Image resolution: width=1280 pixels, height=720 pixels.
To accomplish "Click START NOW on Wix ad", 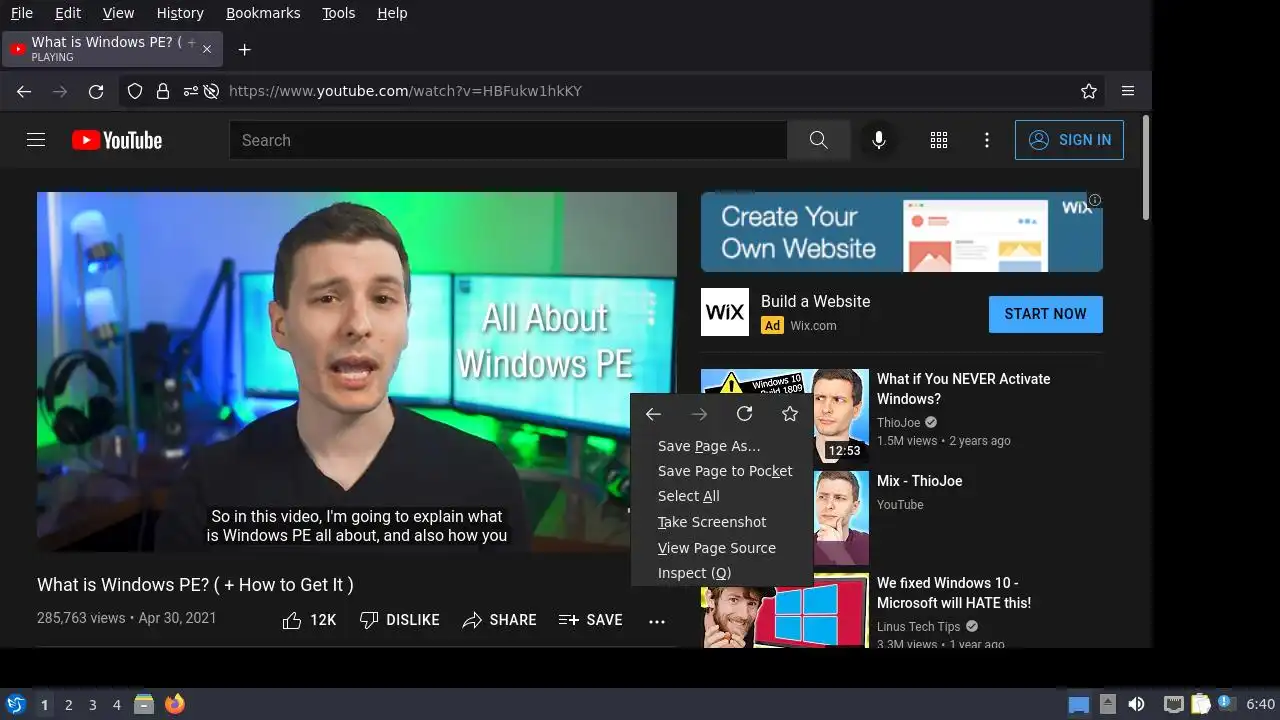I will [x=1045, y=314].
